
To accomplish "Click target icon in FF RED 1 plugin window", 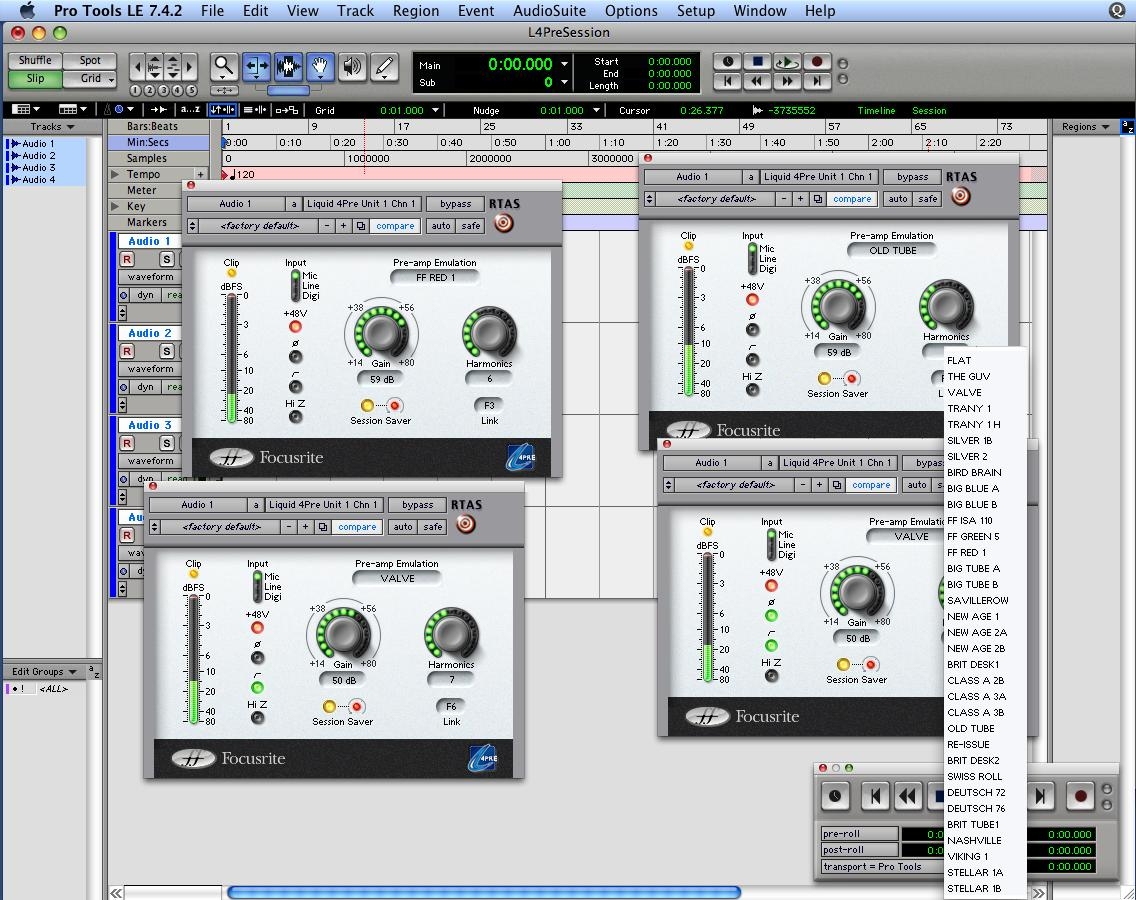I will pos(504,223).
